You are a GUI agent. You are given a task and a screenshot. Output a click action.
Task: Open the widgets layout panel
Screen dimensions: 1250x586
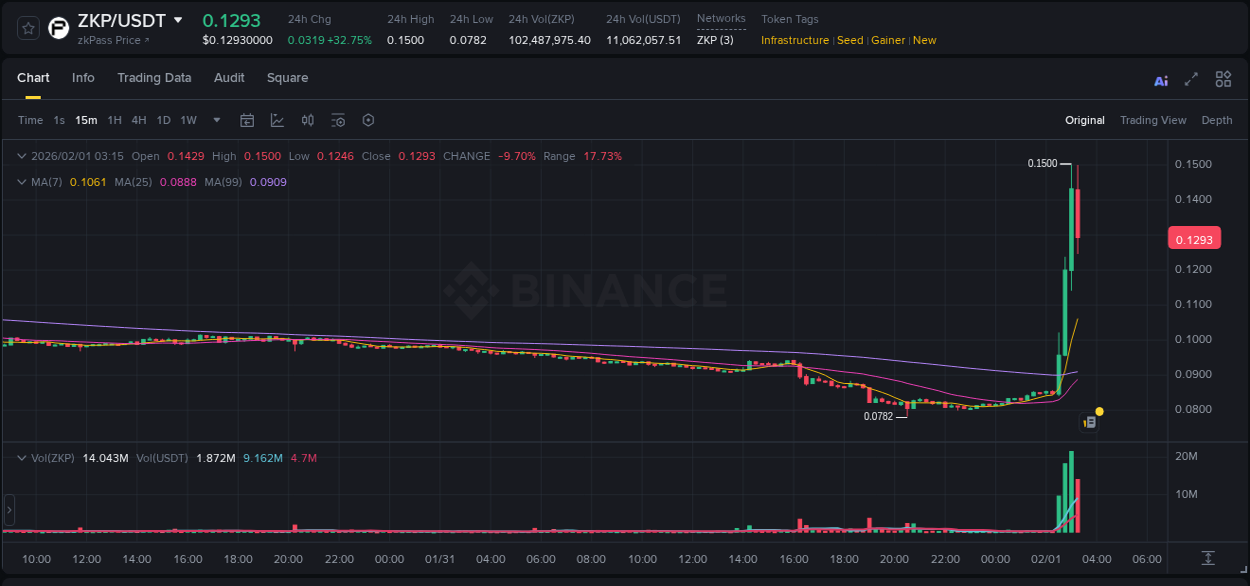click(x=1223, y=78)
